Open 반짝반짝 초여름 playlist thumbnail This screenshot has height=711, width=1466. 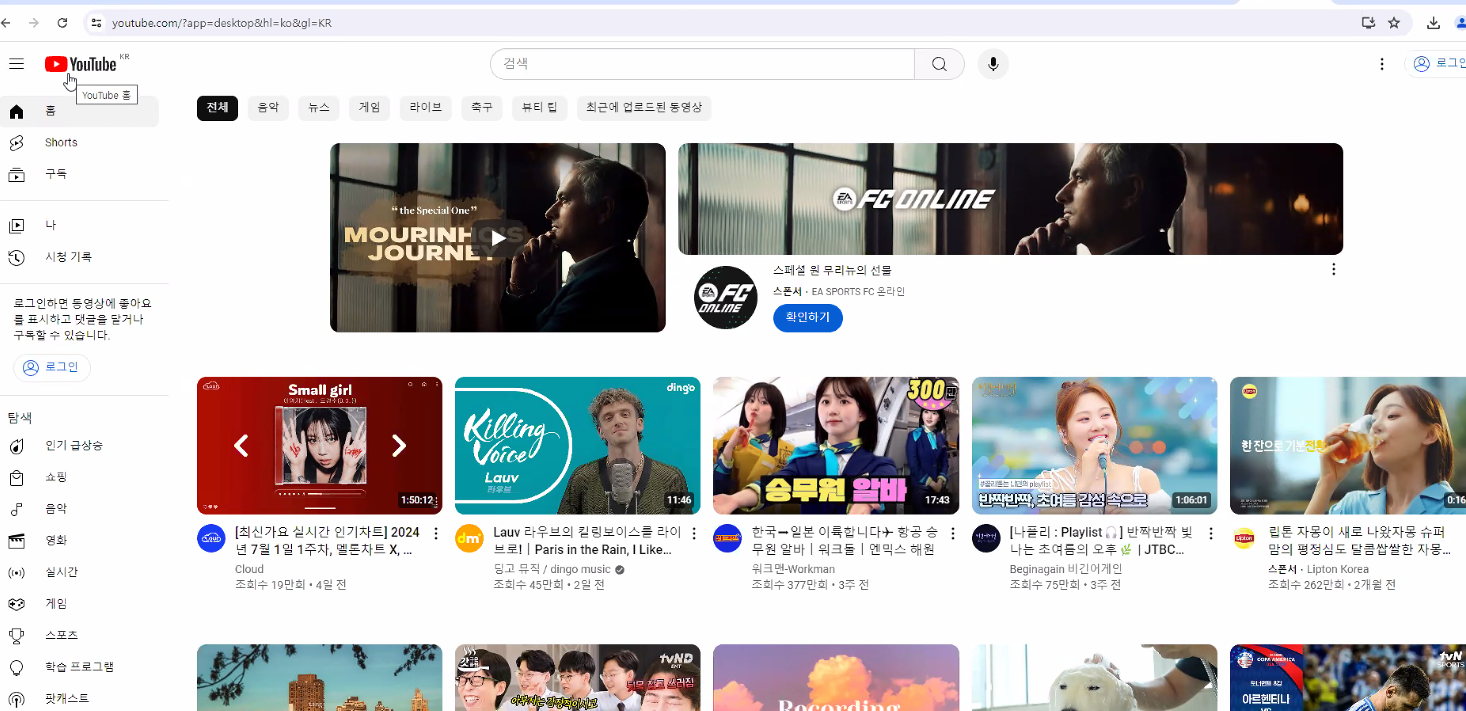(1094, 446)
